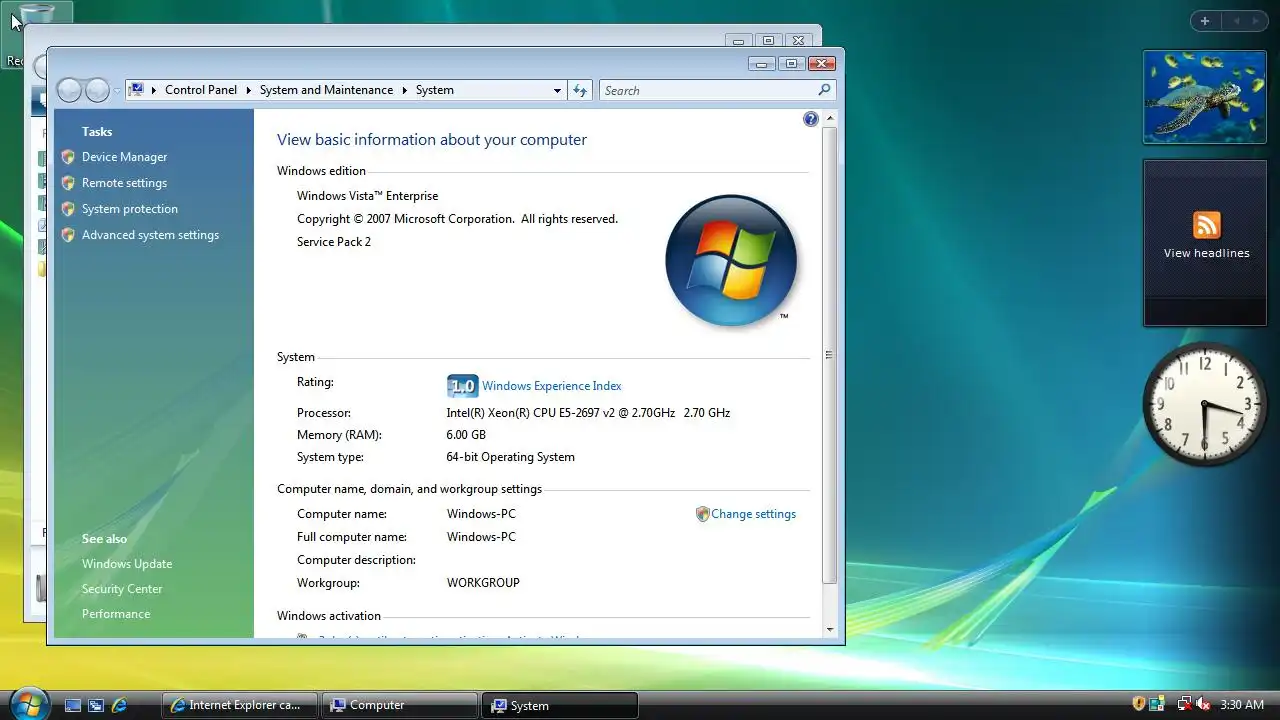Click '64-bit Operating System' text

pos(510,457)
